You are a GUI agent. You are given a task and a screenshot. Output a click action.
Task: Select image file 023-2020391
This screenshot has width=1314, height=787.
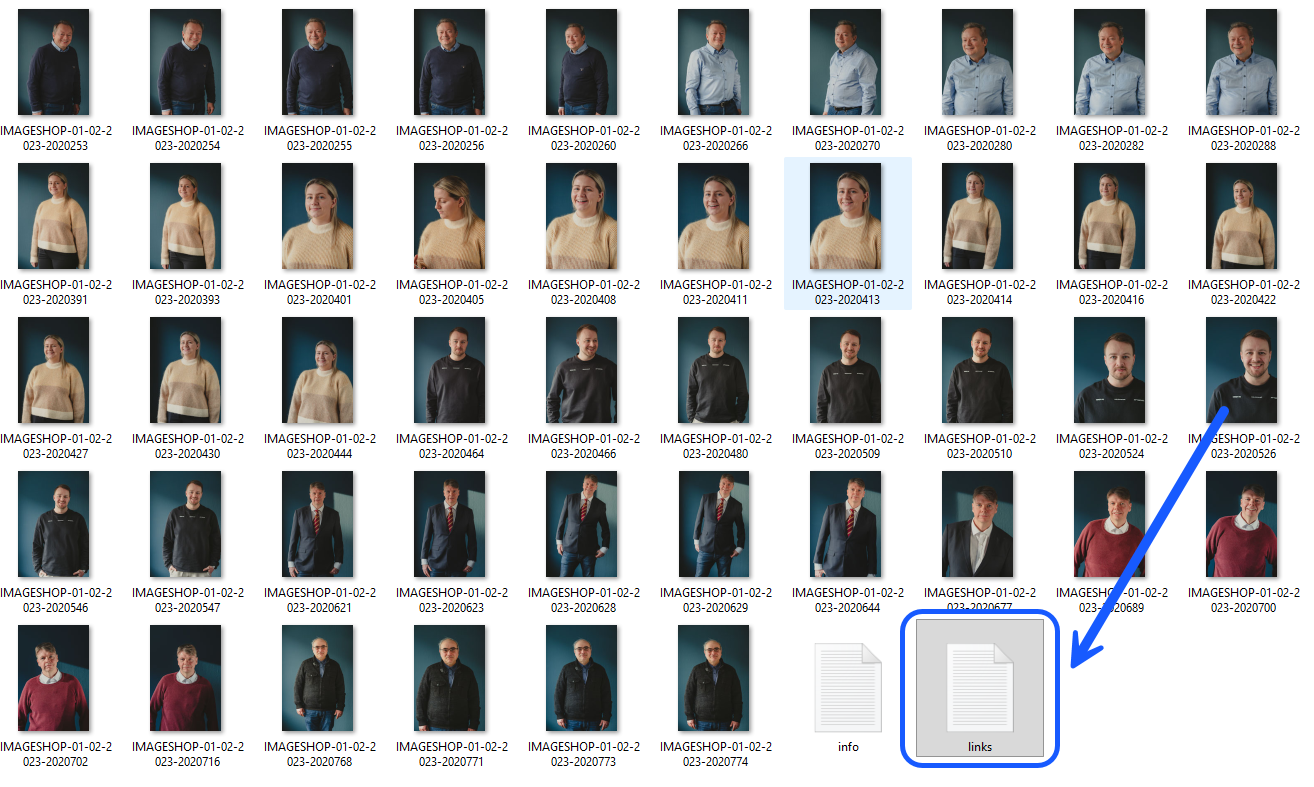click(55, 217)
